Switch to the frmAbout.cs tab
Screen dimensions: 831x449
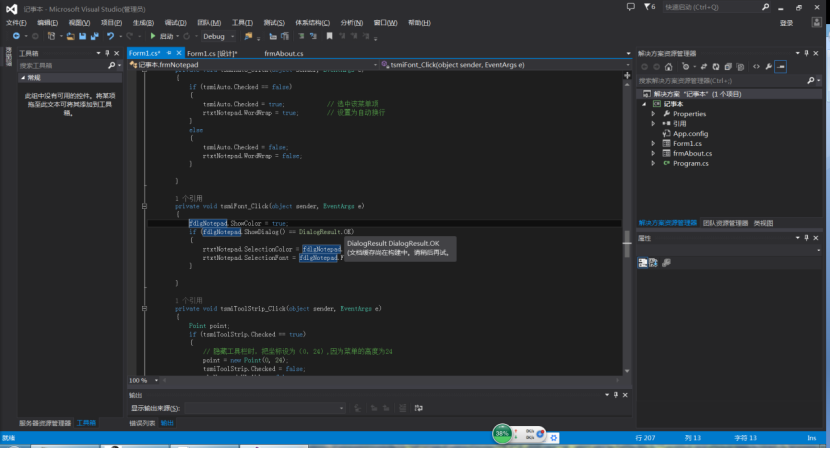click(284, 54)
